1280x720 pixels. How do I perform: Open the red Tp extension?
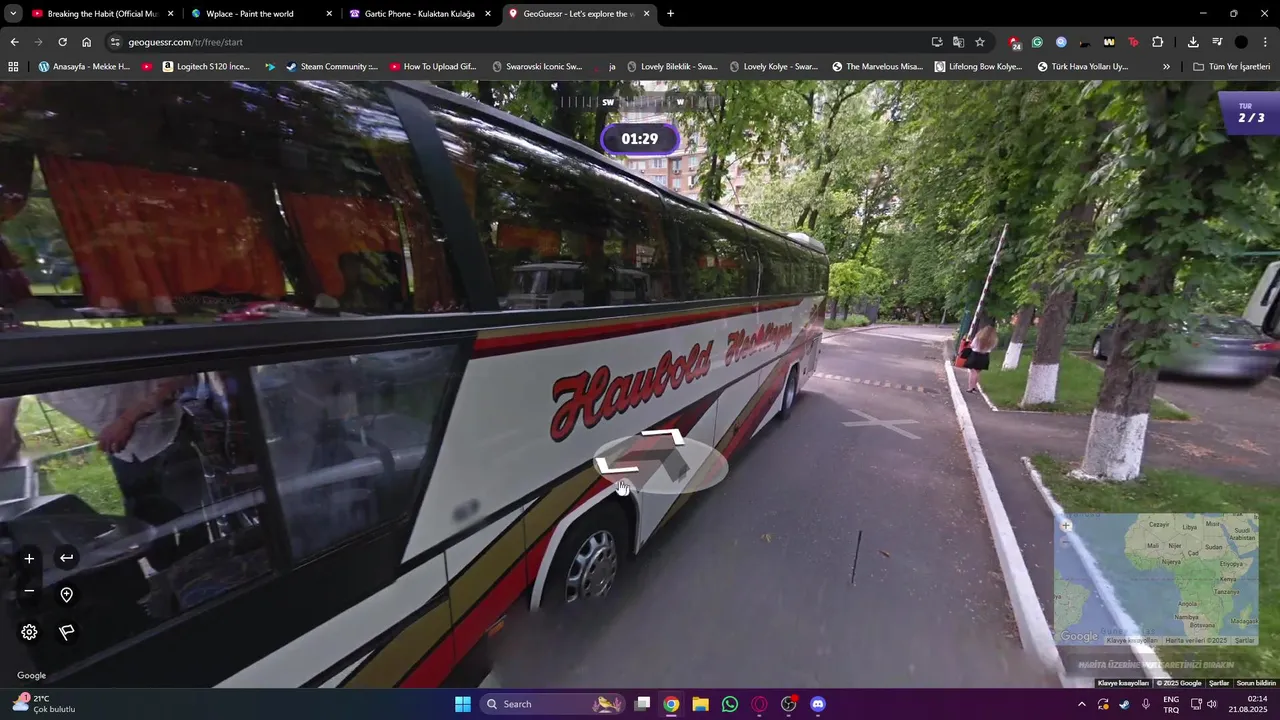1133,42
